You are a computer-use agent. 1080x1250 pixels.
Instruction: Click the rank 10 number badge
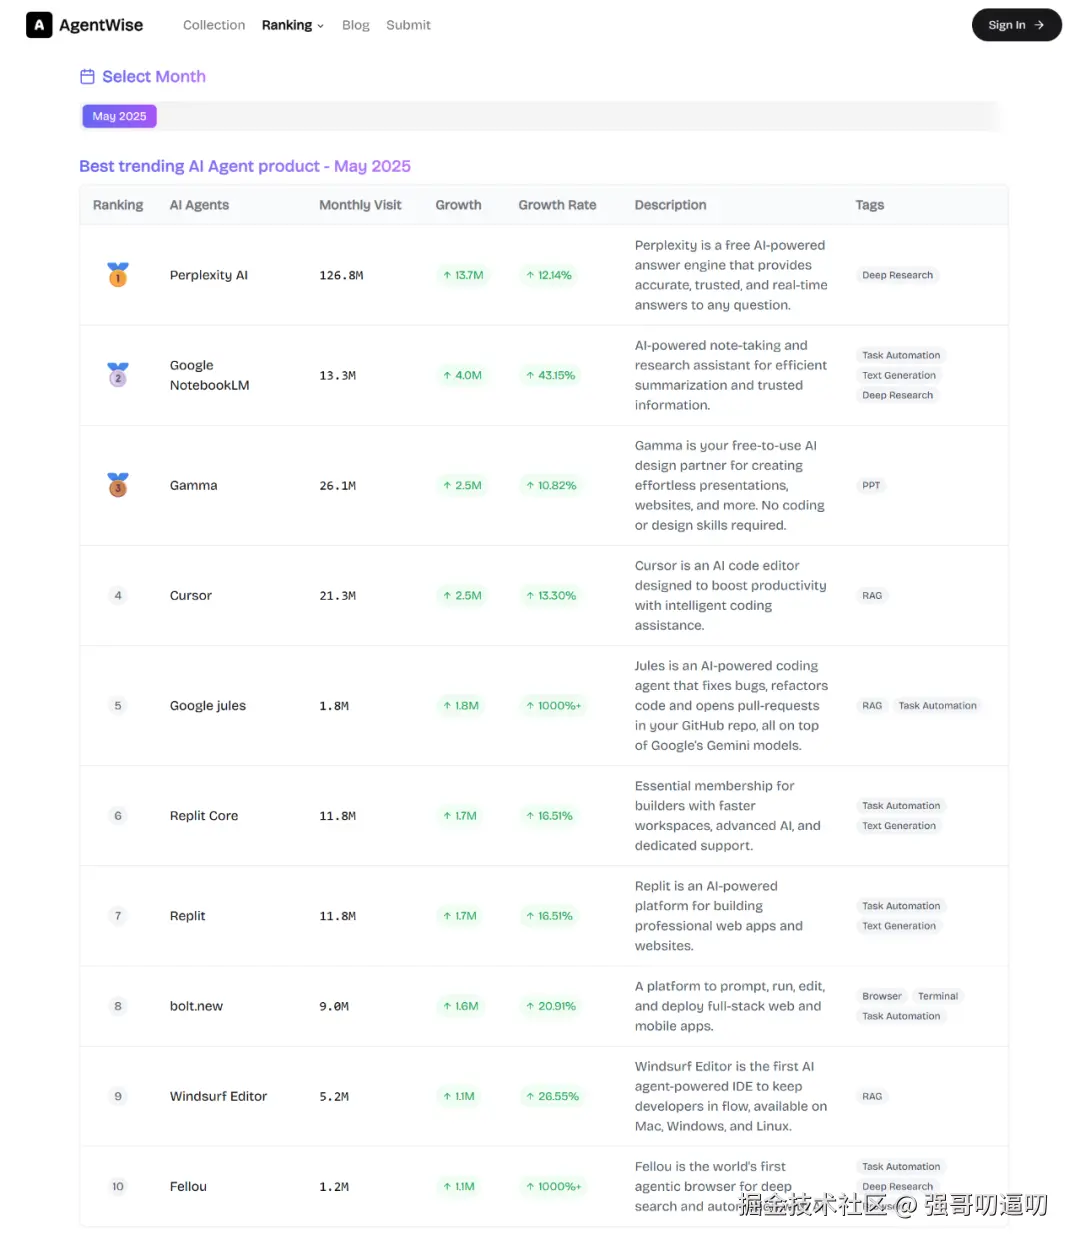point(118,1187)
